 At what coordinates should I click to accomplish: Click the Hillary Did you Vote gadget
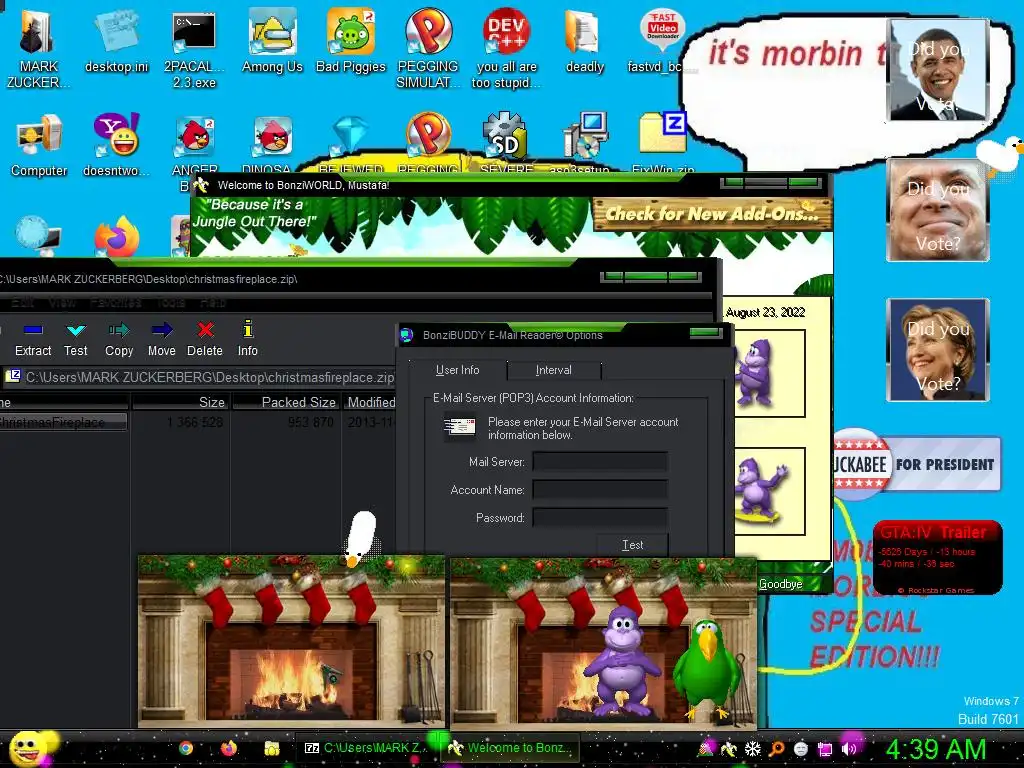coord(938,349)
